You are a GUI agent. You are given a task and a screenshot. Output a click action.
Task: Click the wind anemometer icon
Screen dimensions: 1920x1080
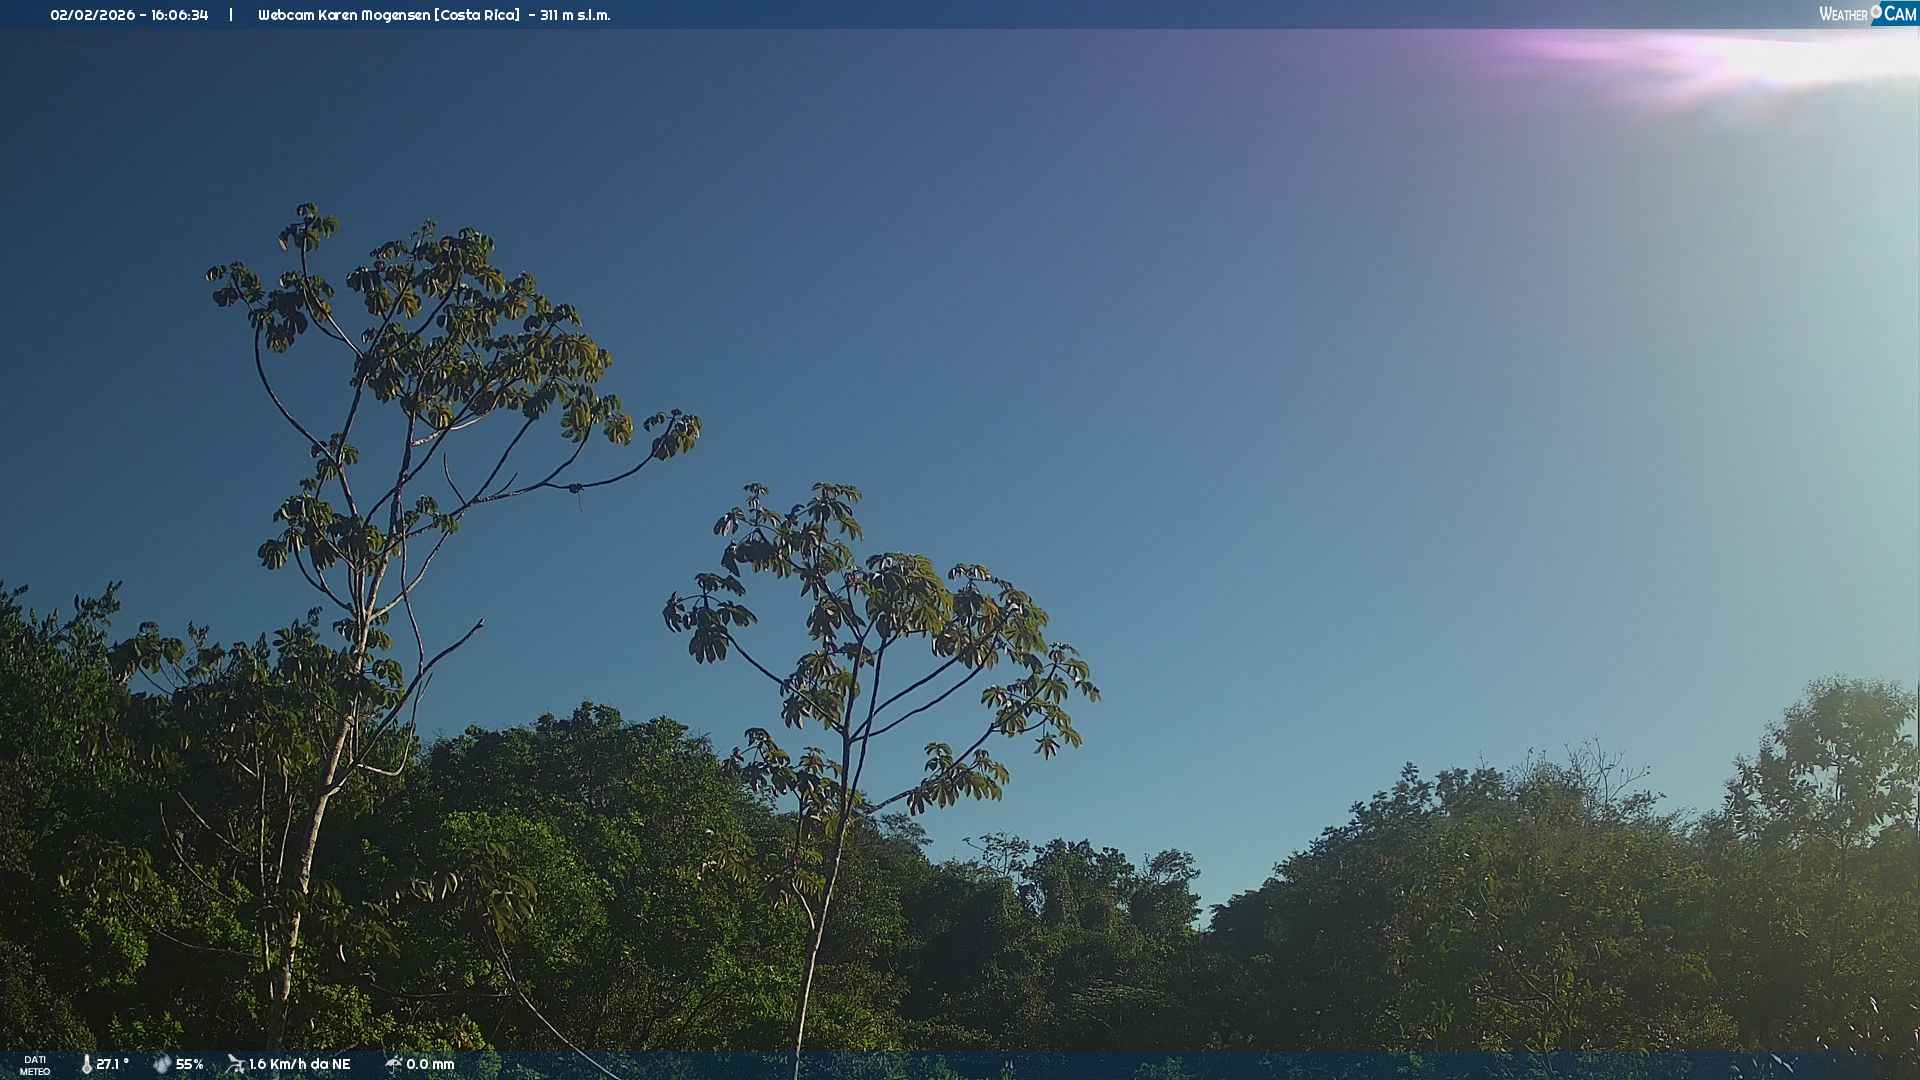pyautogui.click(x=235, y=1064)
